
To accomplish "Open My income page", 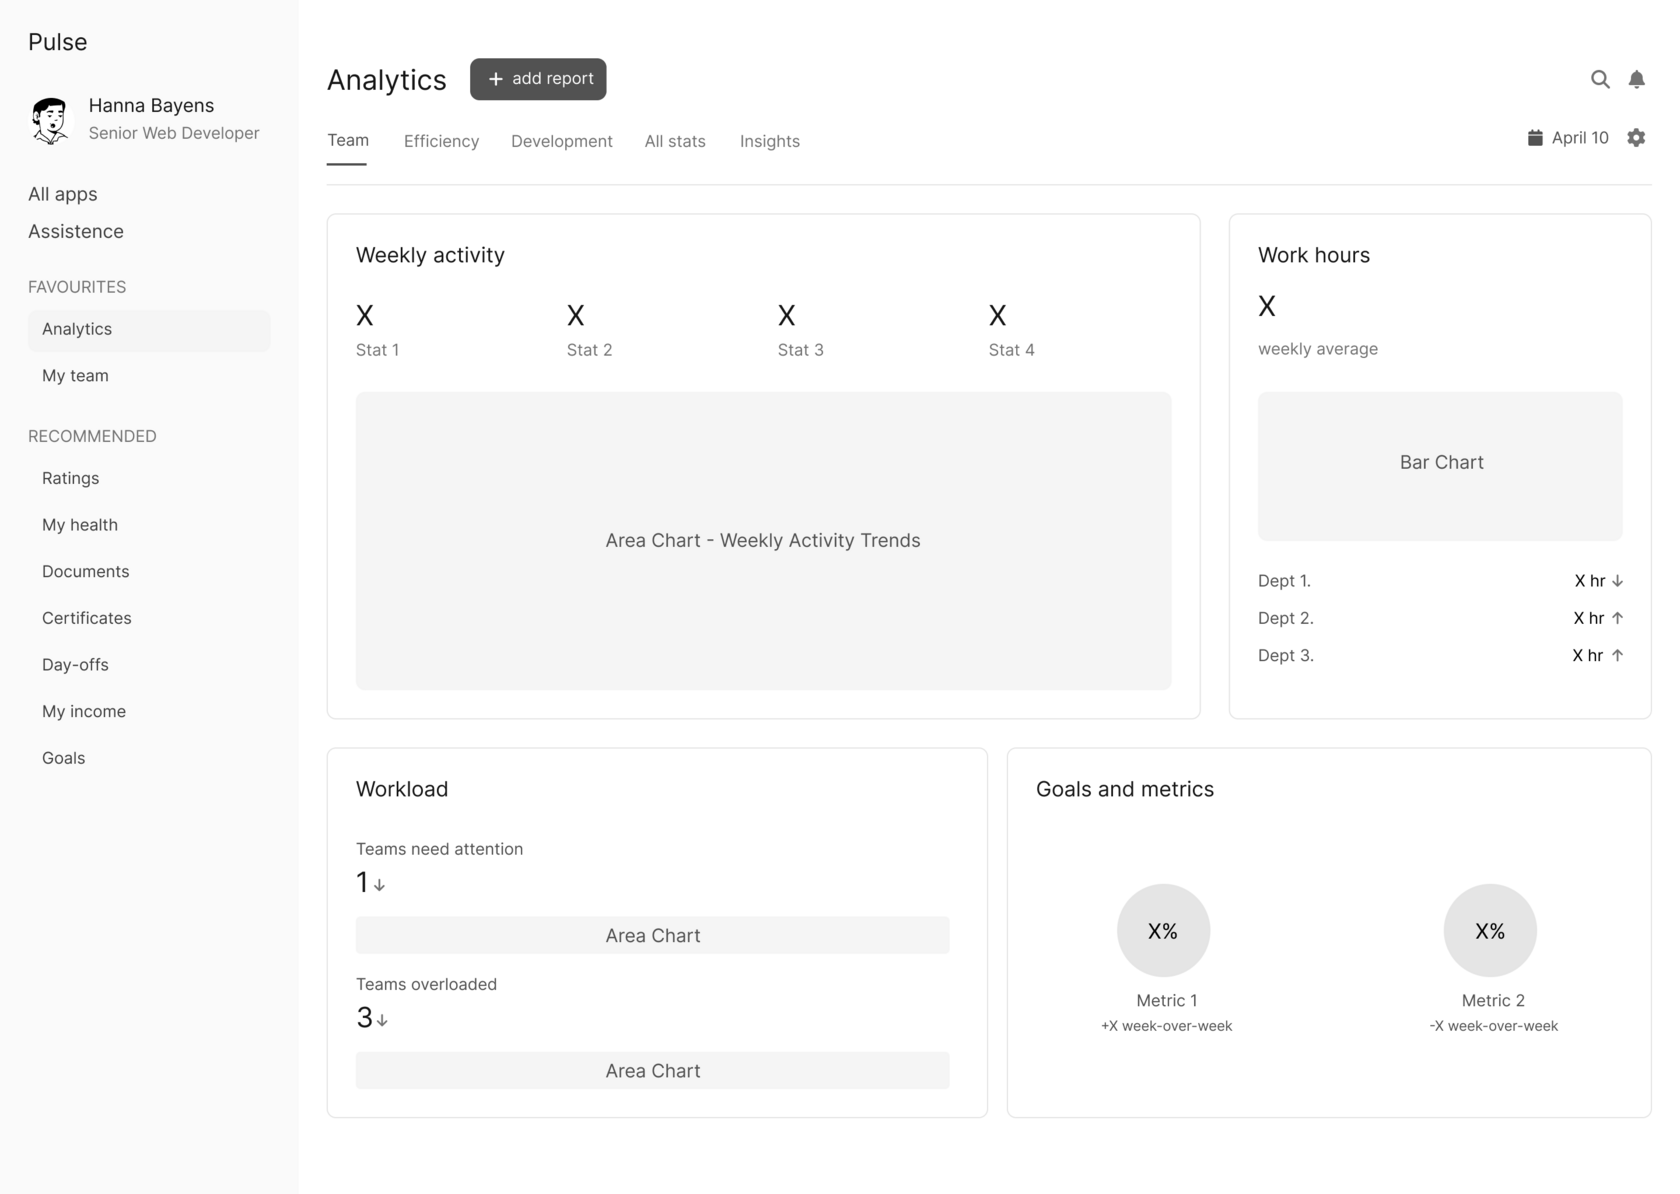I will click(x=84, y=711).
